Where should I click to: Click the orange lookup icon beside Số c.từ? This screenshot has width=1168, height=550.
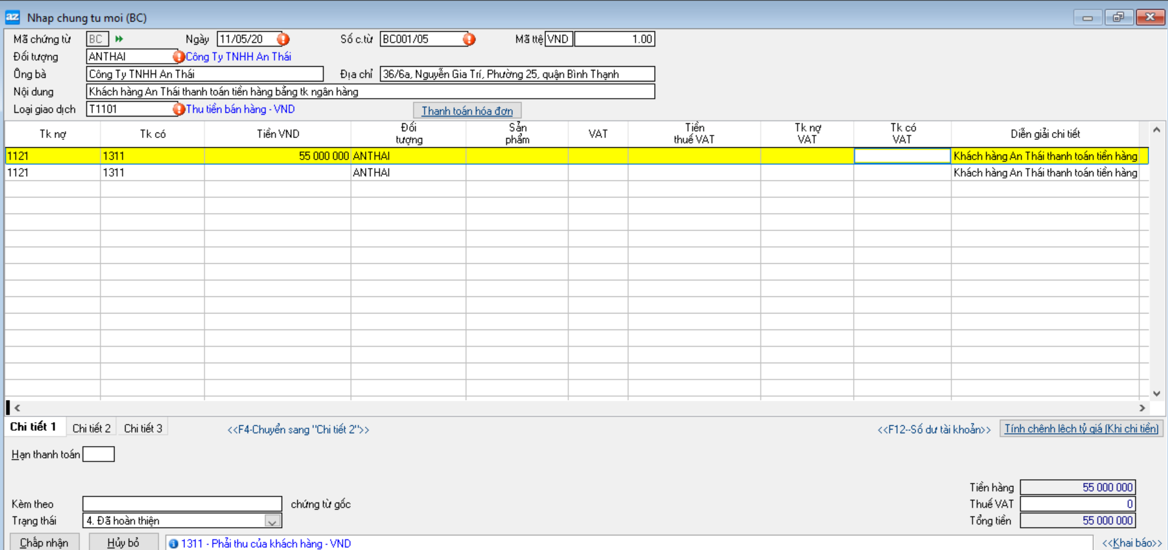(x=468, y=40)
